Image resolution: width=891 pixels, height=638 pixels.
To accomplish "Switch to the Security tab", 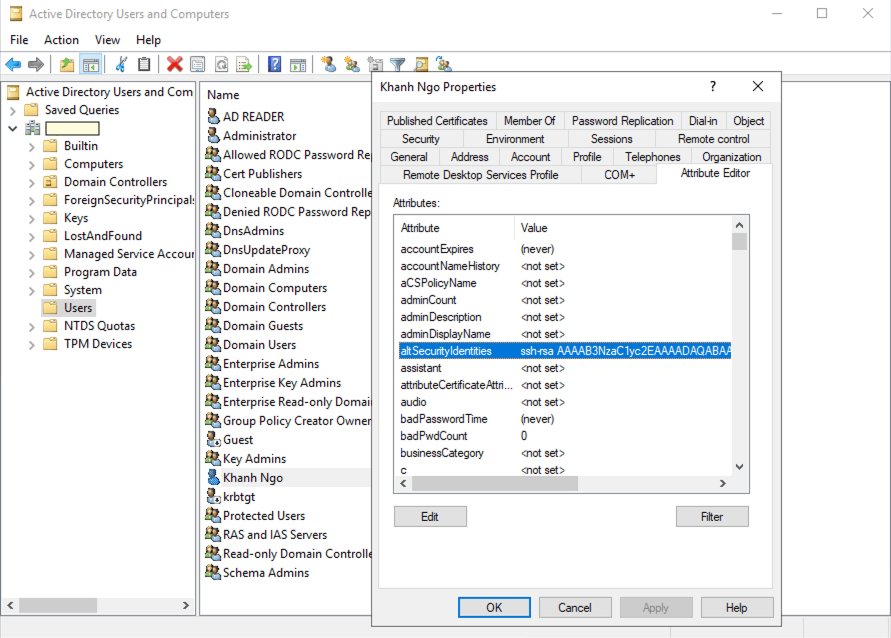I will click(421, 139).
